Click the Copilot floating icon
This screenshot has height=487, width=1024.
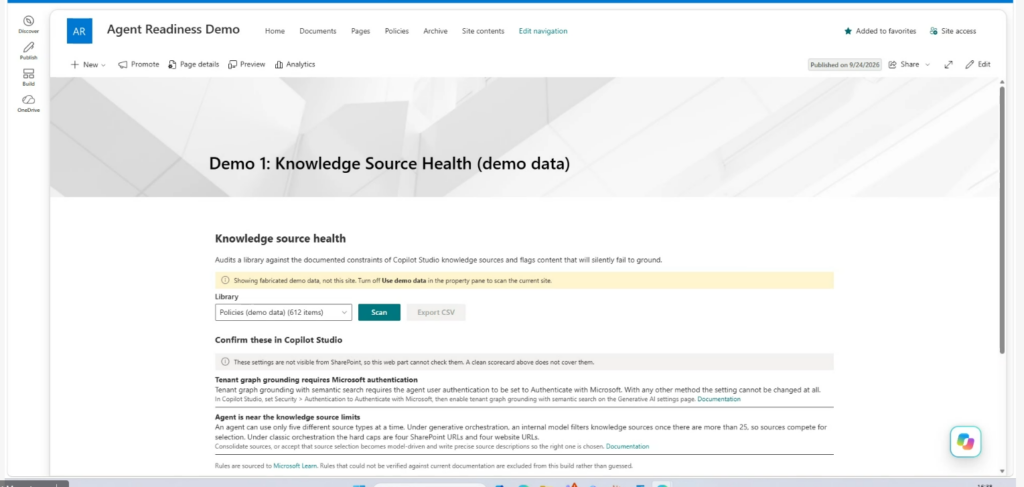(965, 441)
